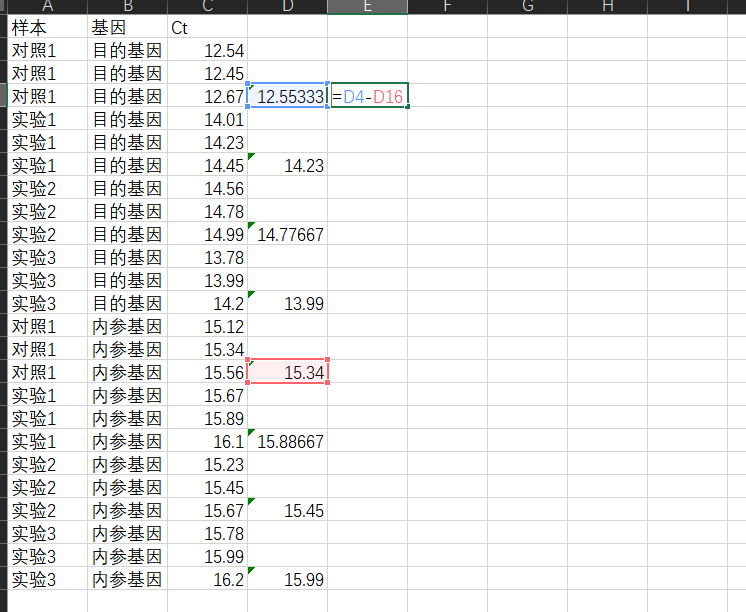
Task: Click the Ct value 13.78
Action: tap(207, 258)
